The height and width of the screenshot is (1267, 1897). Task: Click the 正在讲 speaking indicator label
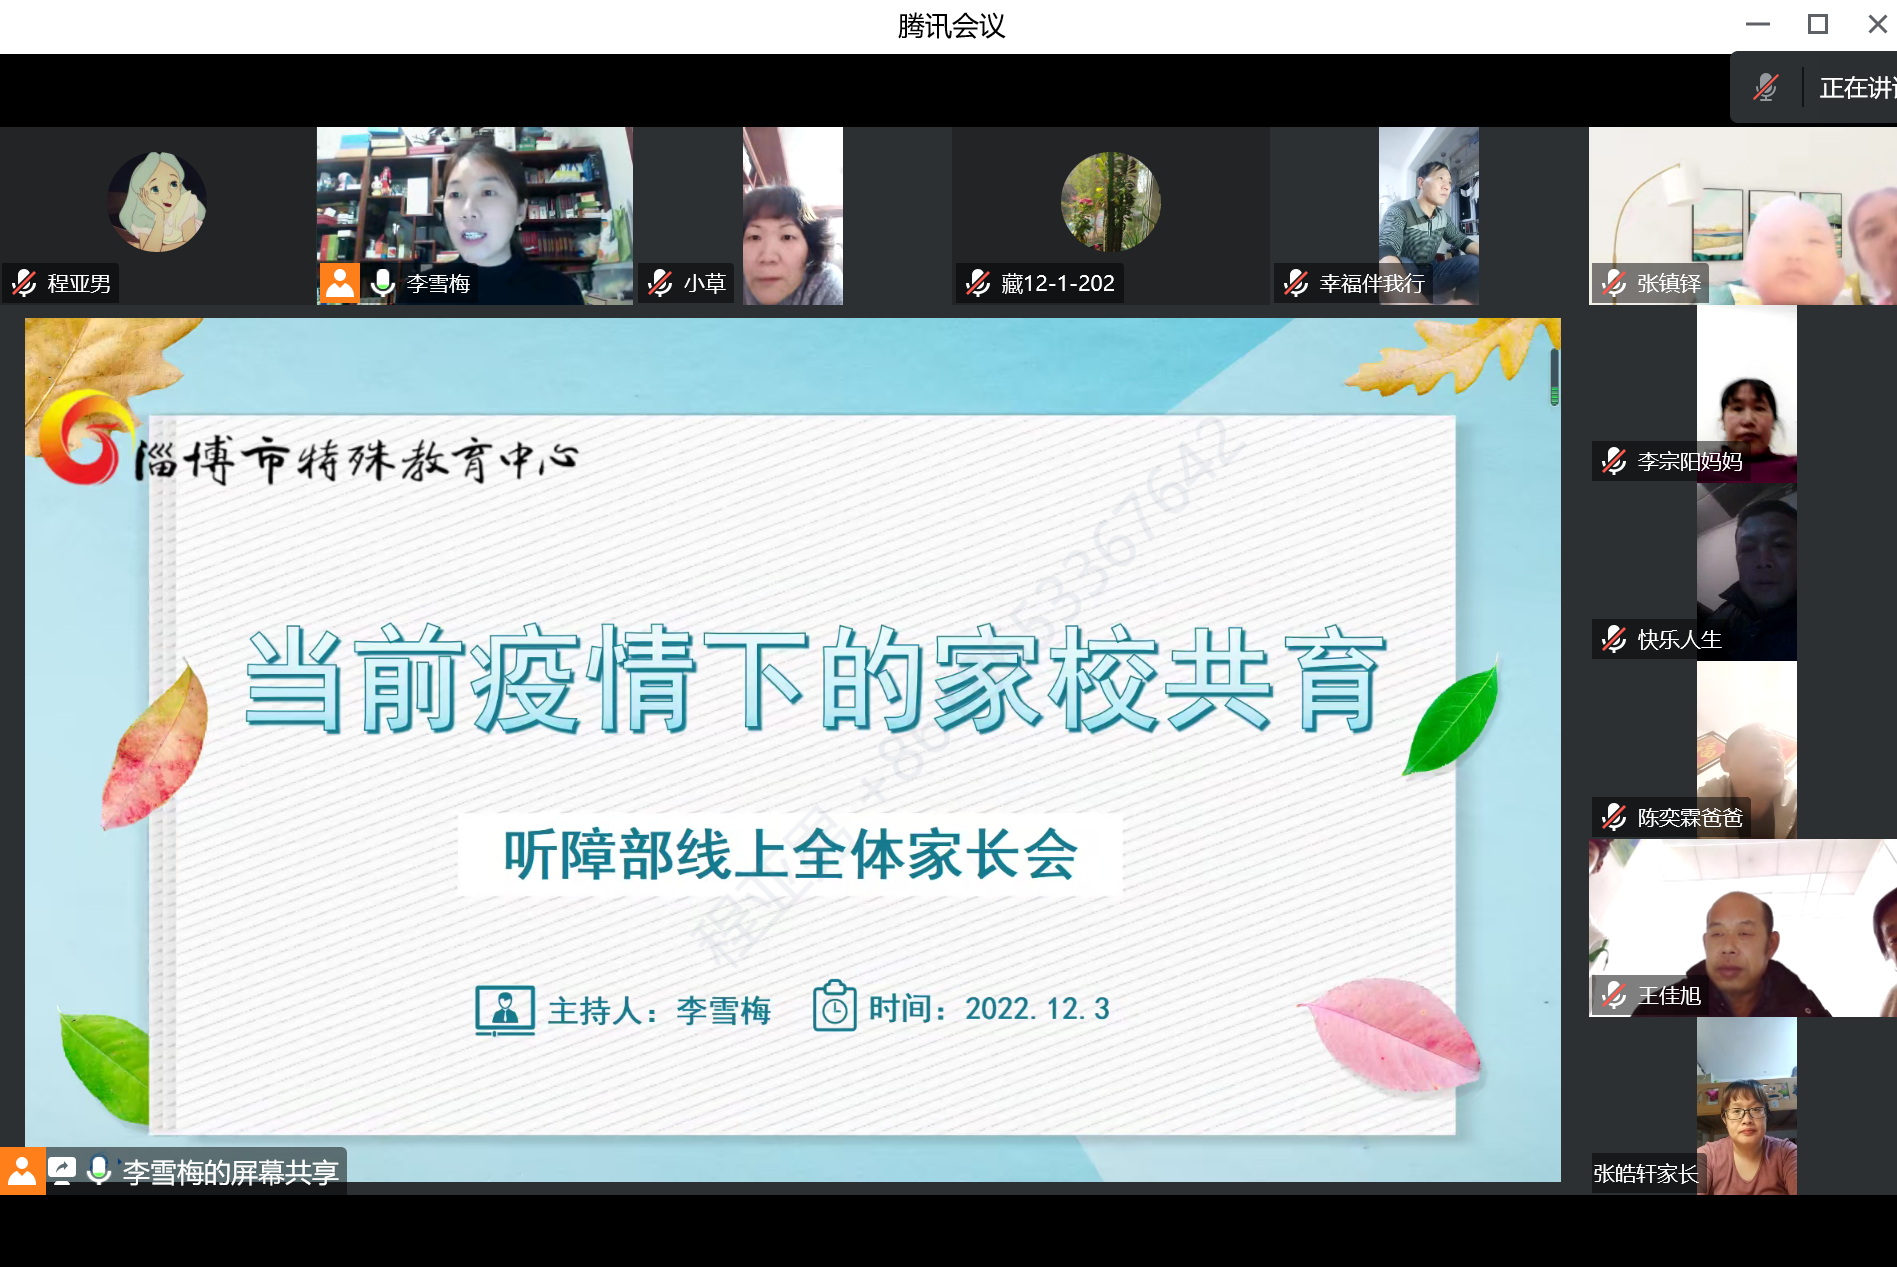tap(1856, 88)
